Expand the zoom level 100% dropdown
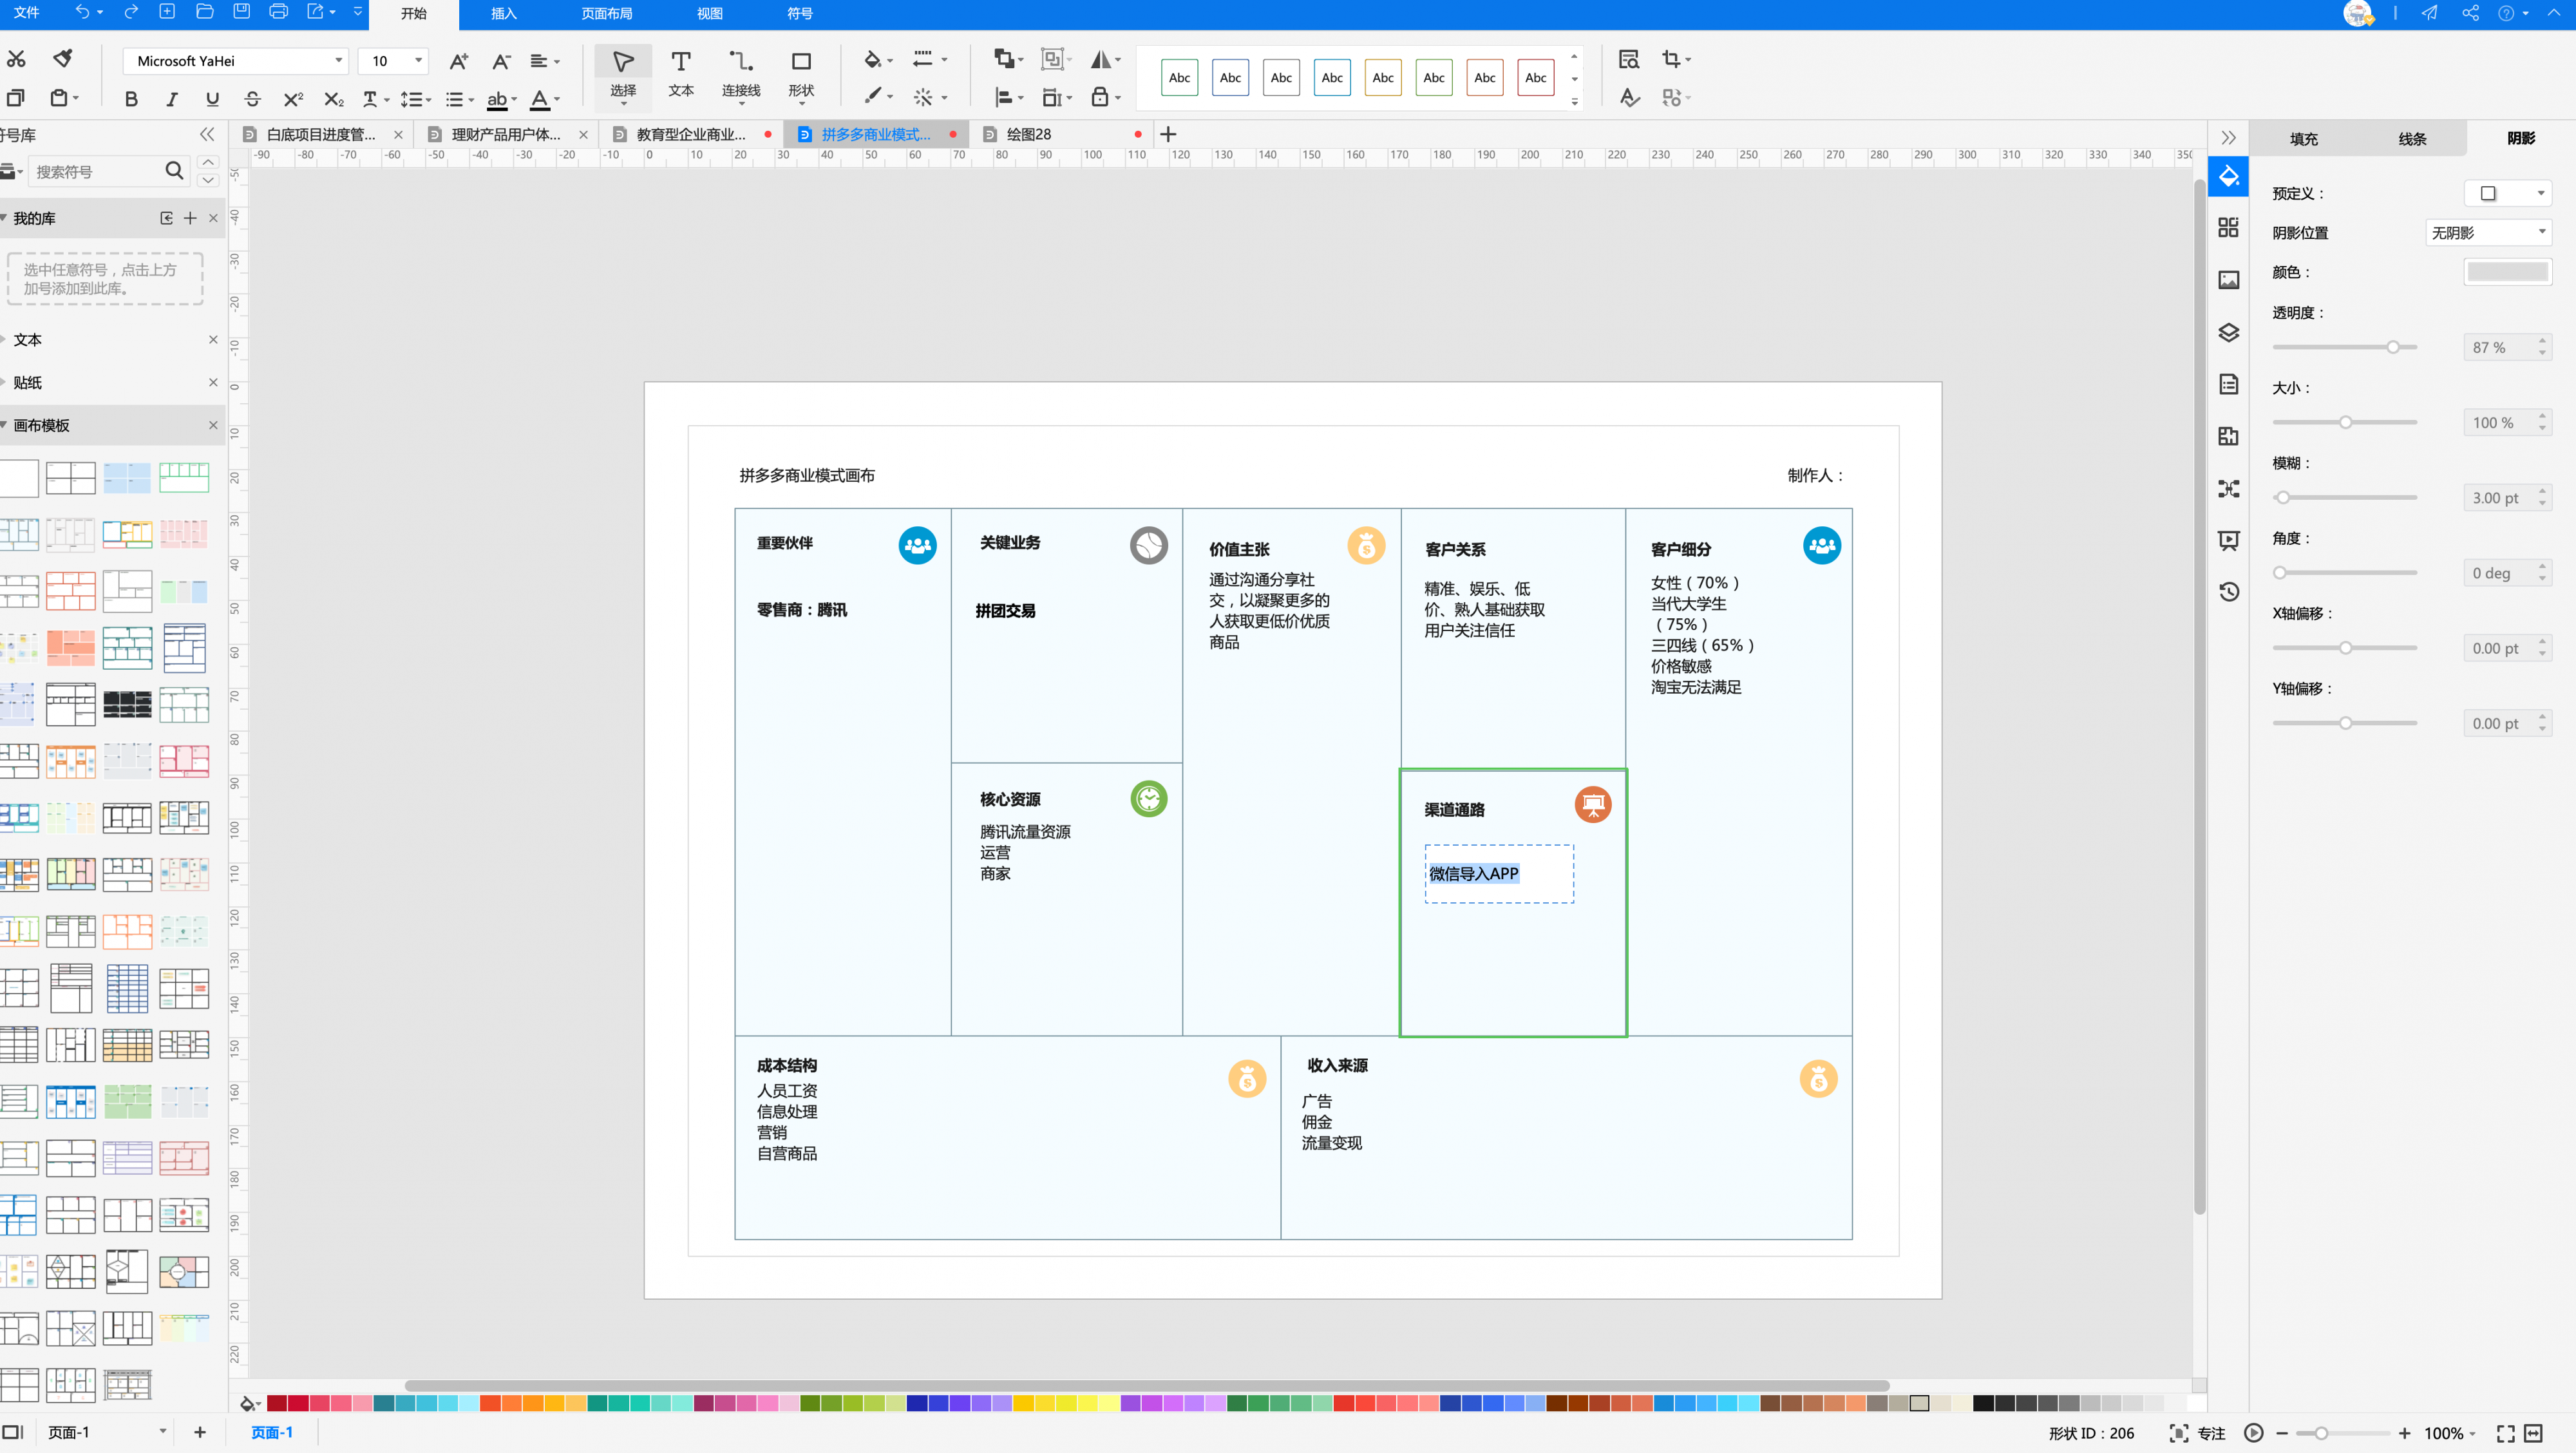 click(x=2449, y=1433)
